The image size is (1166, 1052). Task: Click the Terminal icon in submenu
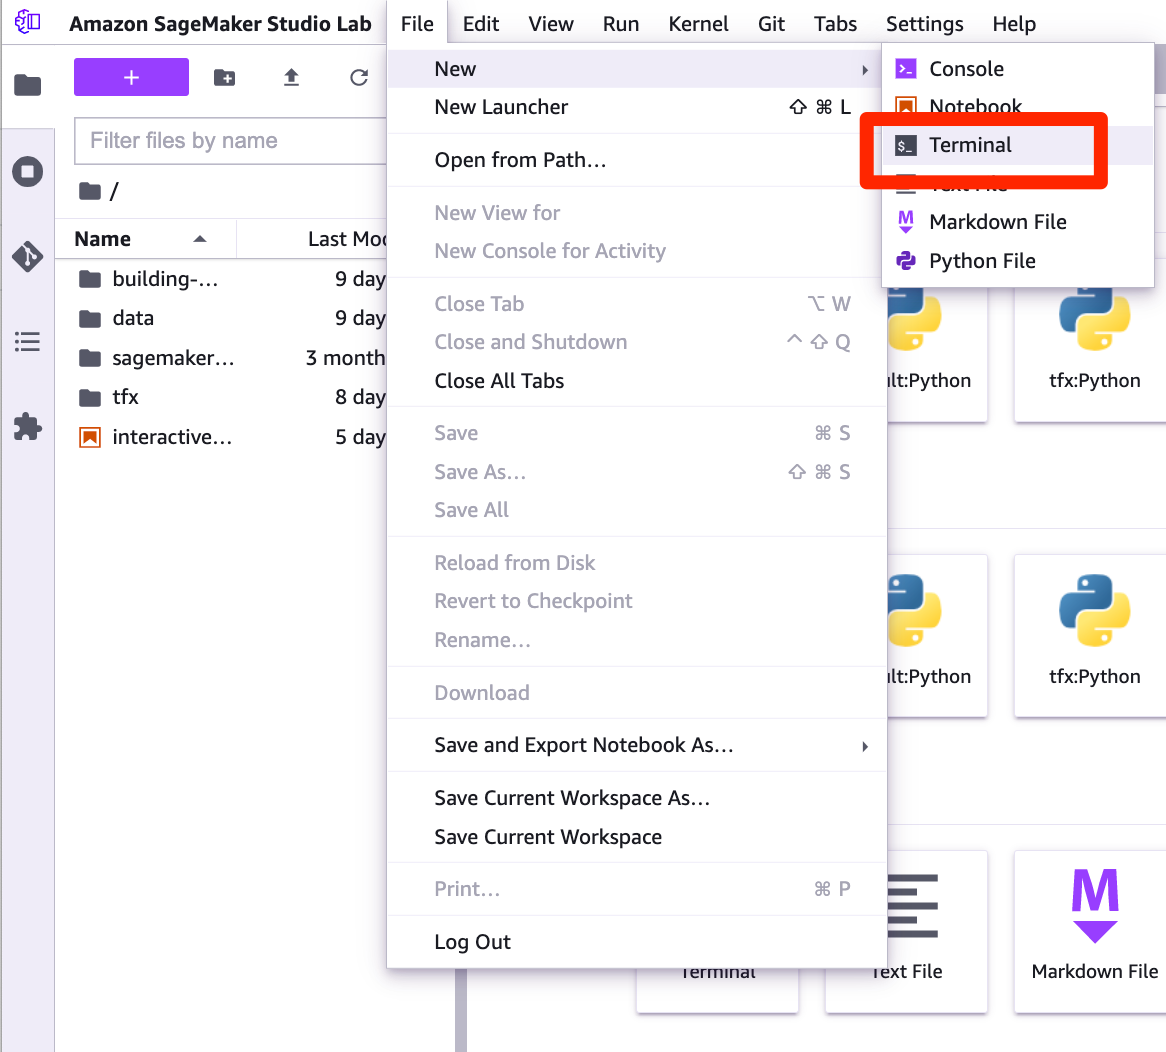coord(905,146)
